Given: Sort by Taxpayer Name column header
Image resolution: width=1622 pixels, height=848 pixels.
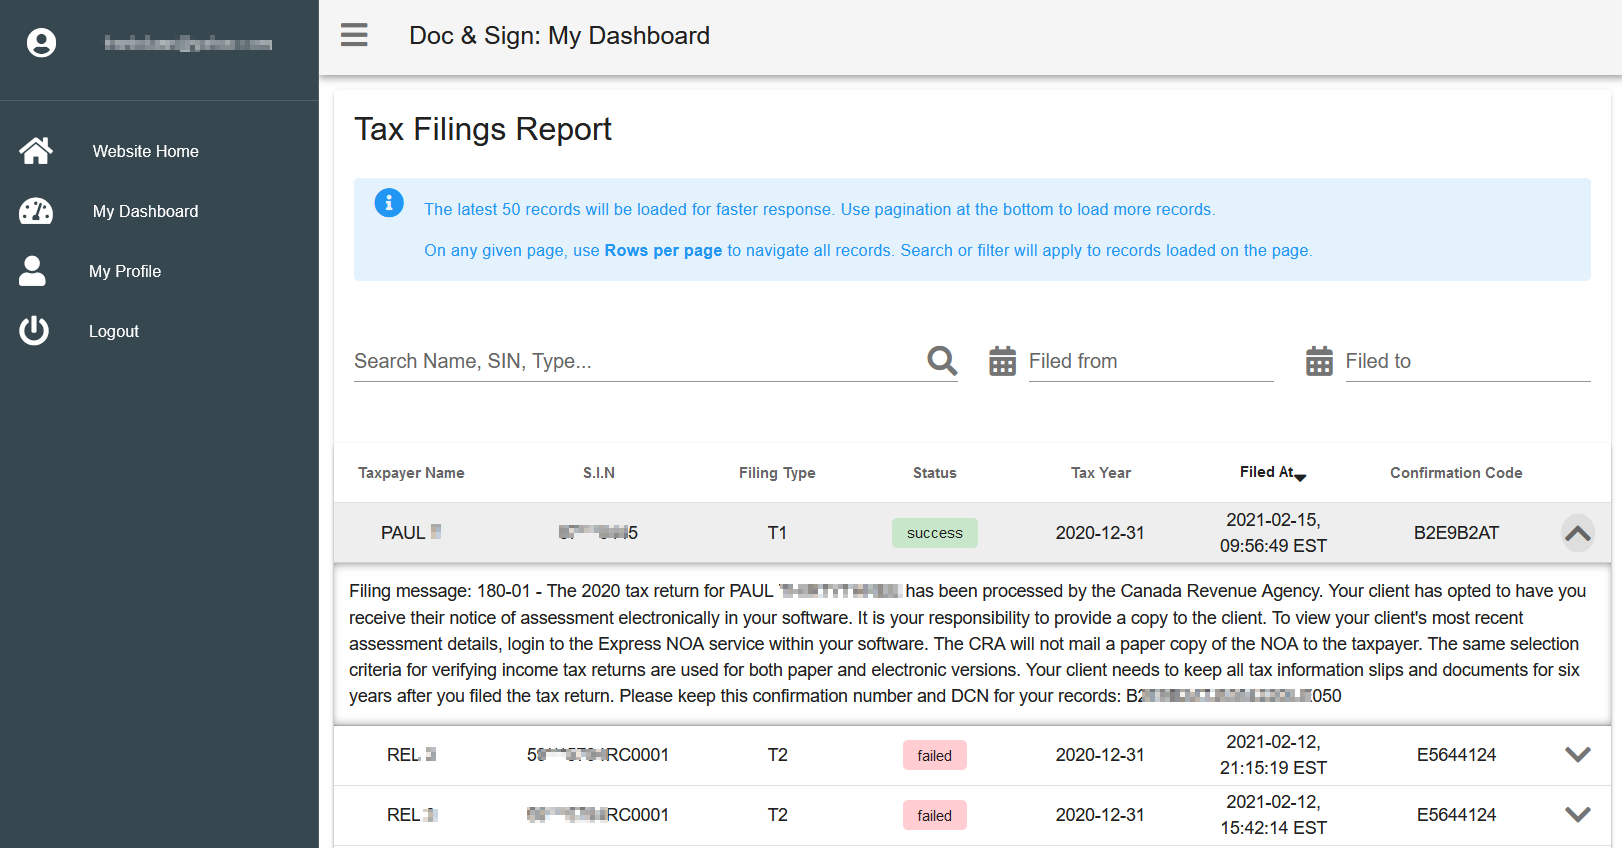Looking at the screenshot, I should click(x=411, y=473).
